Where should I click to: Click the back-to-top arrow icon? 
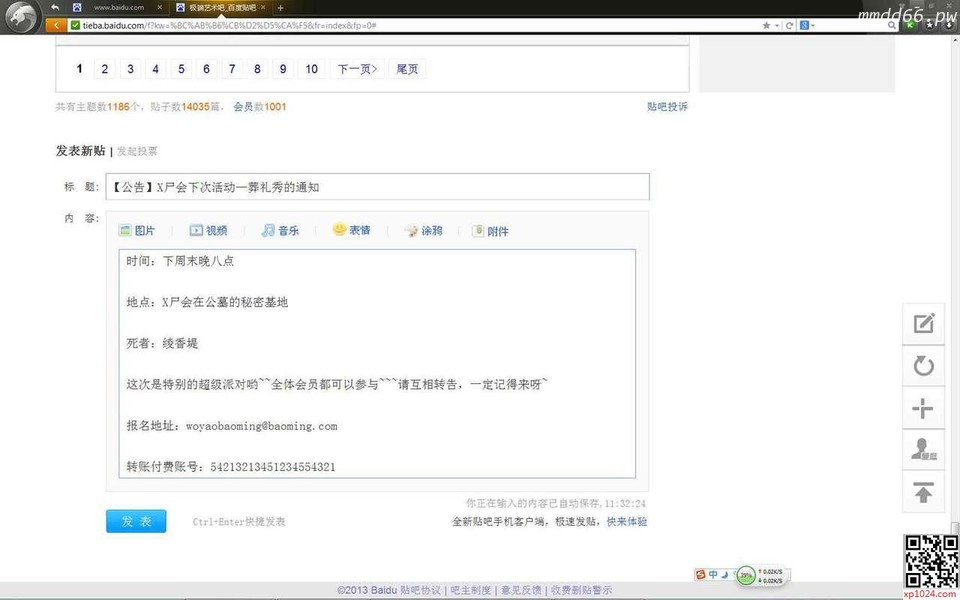923,492
